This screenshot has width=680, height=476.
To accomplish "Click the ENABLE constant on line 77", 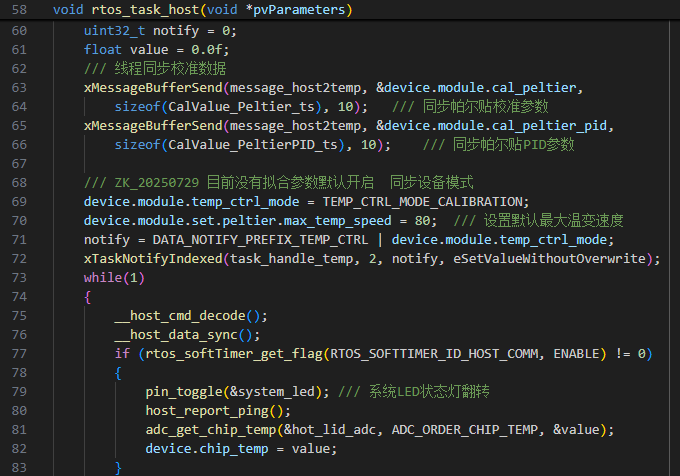I will click(x=576, y=354).
